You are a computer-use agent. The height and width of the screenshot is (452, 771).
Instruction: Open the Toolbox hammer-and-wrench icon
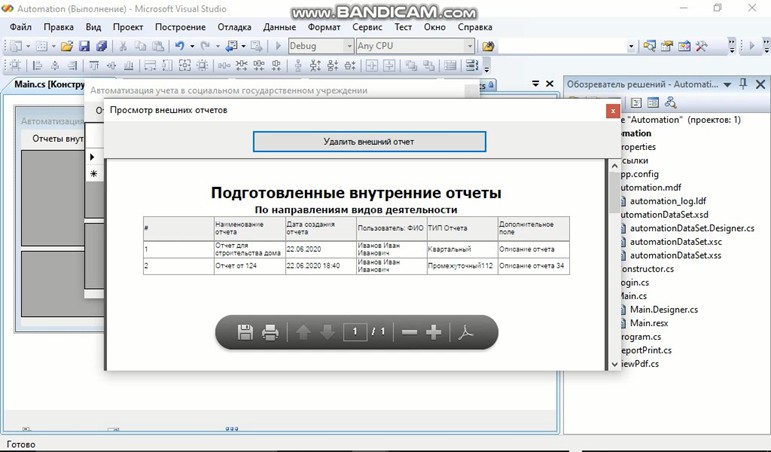(701, 46)
